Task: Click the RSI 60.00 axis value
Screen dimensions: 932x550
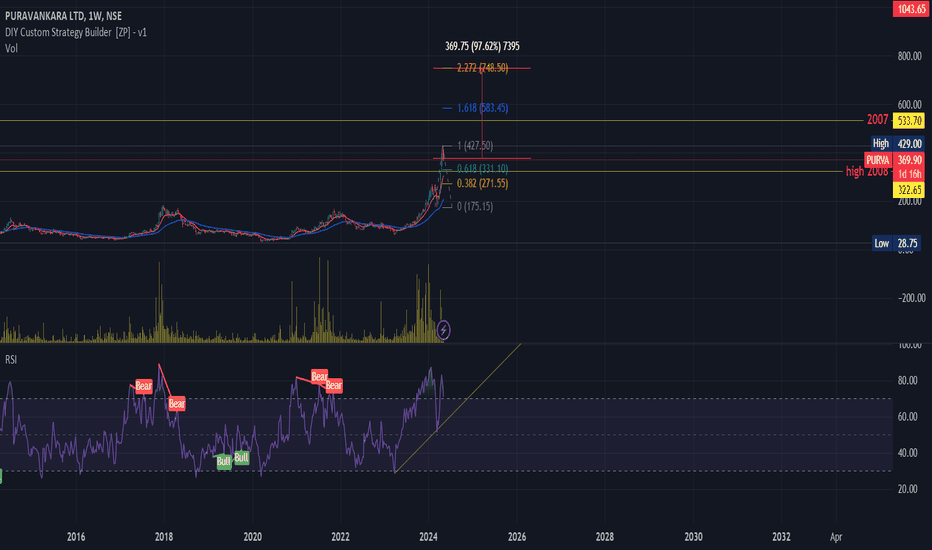Action: [x=907, y=417]
